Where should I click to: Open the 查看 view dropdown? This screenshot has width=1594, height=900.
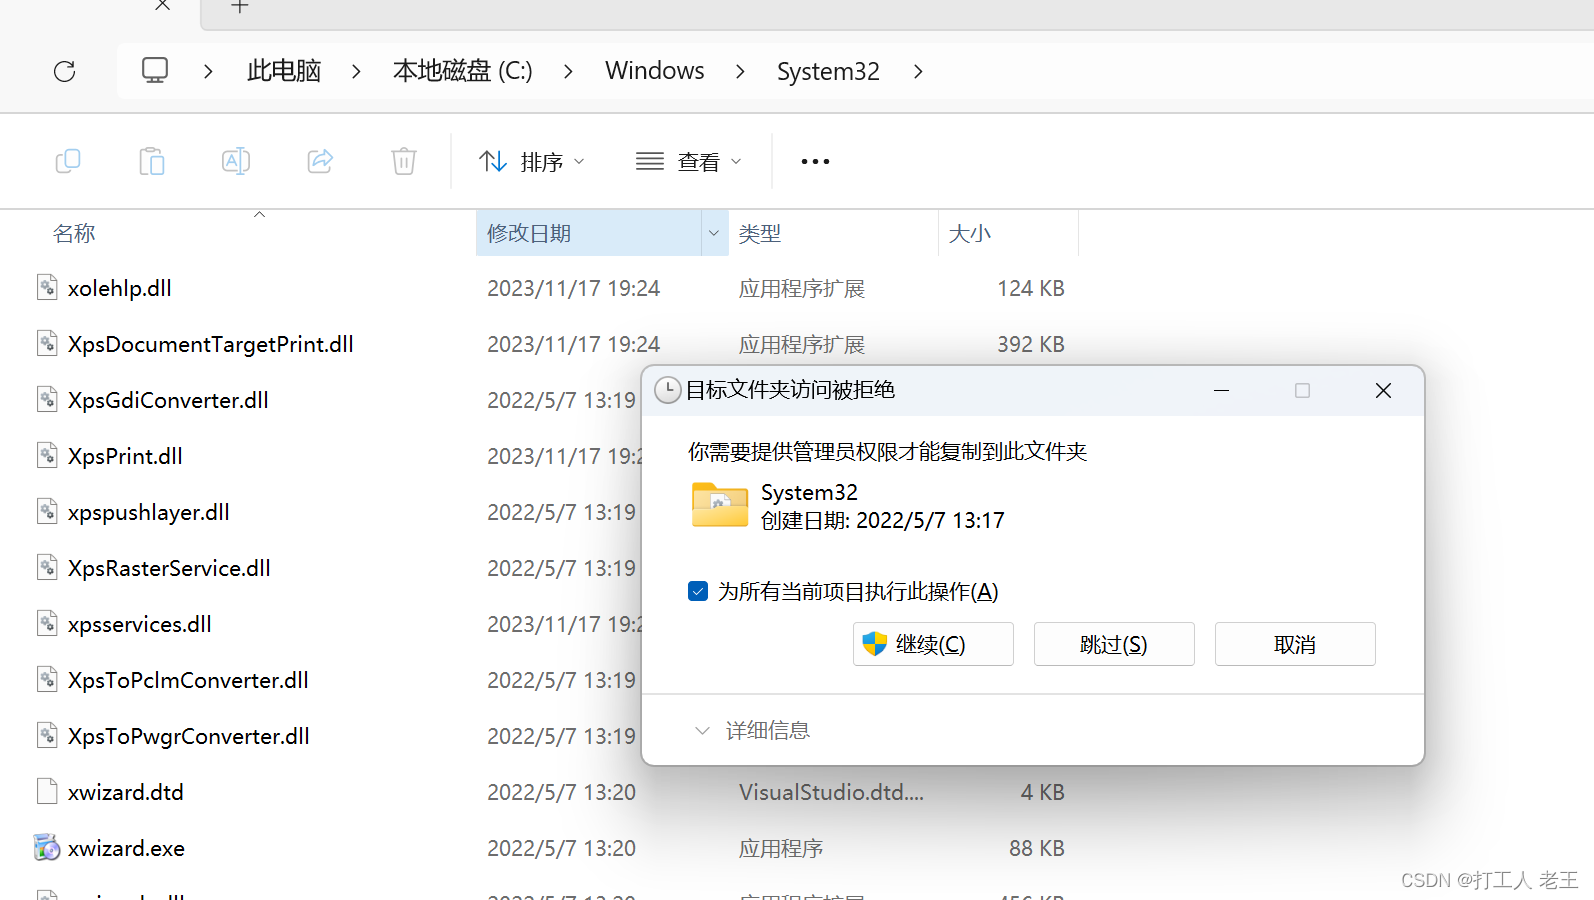[689, 161]
